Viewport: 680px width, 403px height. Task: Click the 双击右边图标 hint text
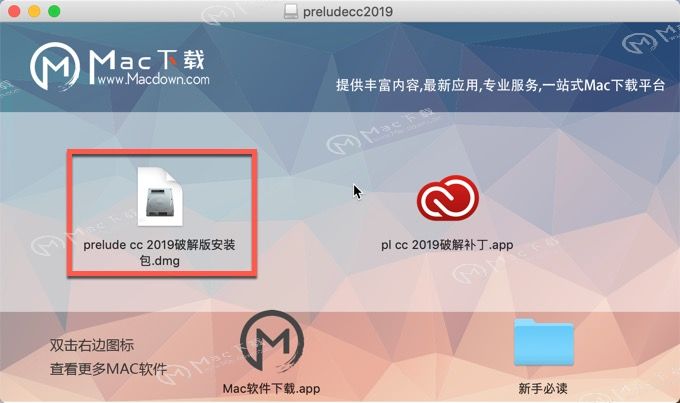92,345
